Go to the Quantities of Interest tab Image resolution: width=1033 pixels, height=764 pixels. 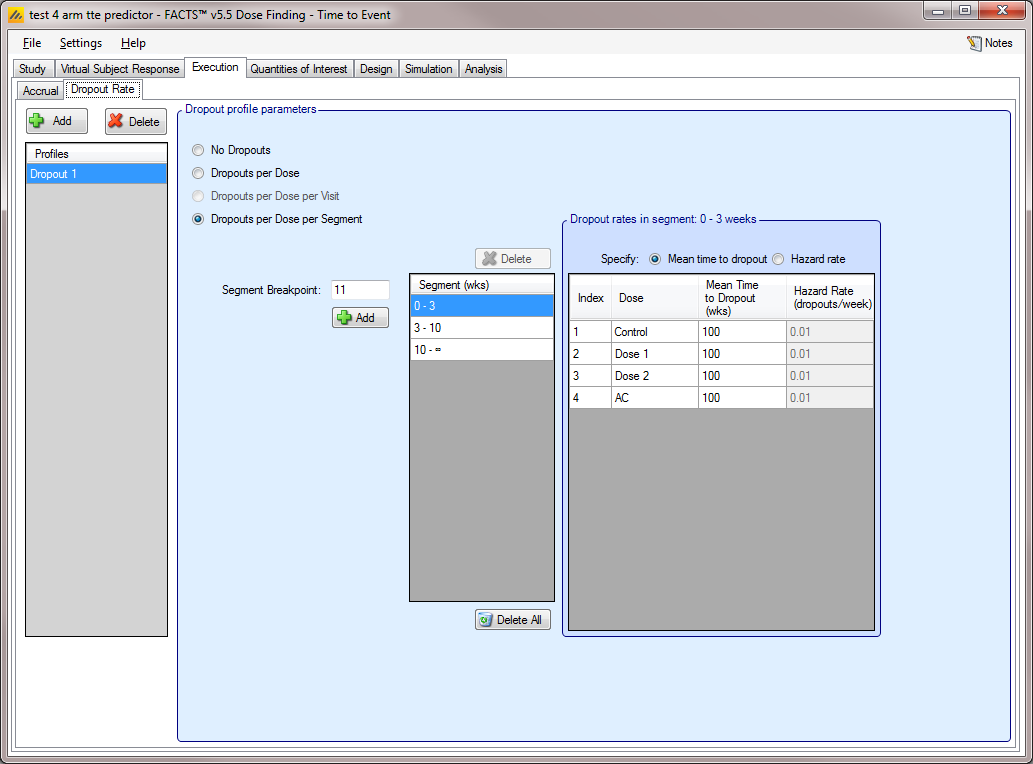pyautogui.click(x=298, y=69)
